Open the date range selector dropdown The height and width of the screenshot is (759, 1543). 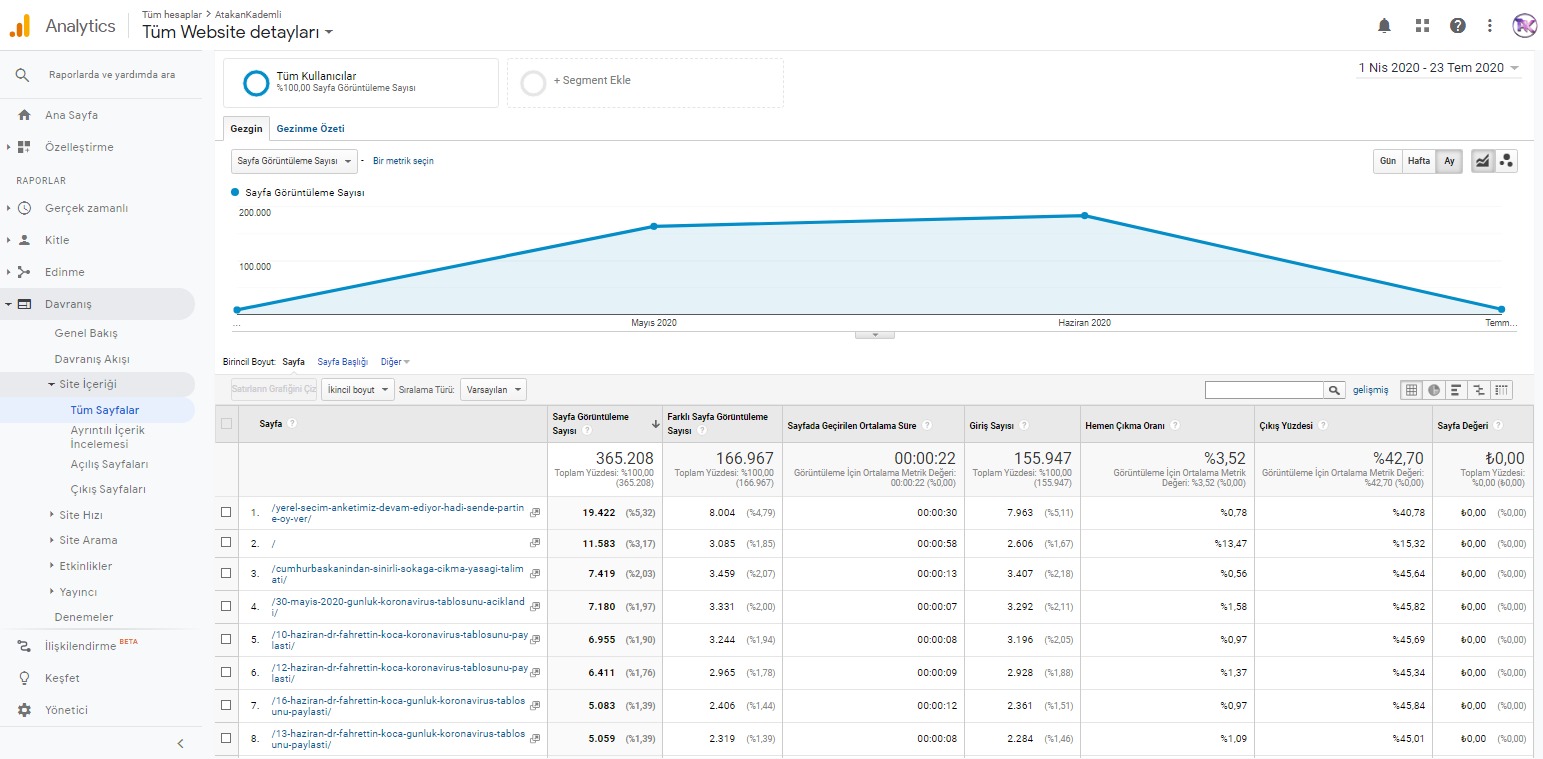click(x=1439, y=68)
